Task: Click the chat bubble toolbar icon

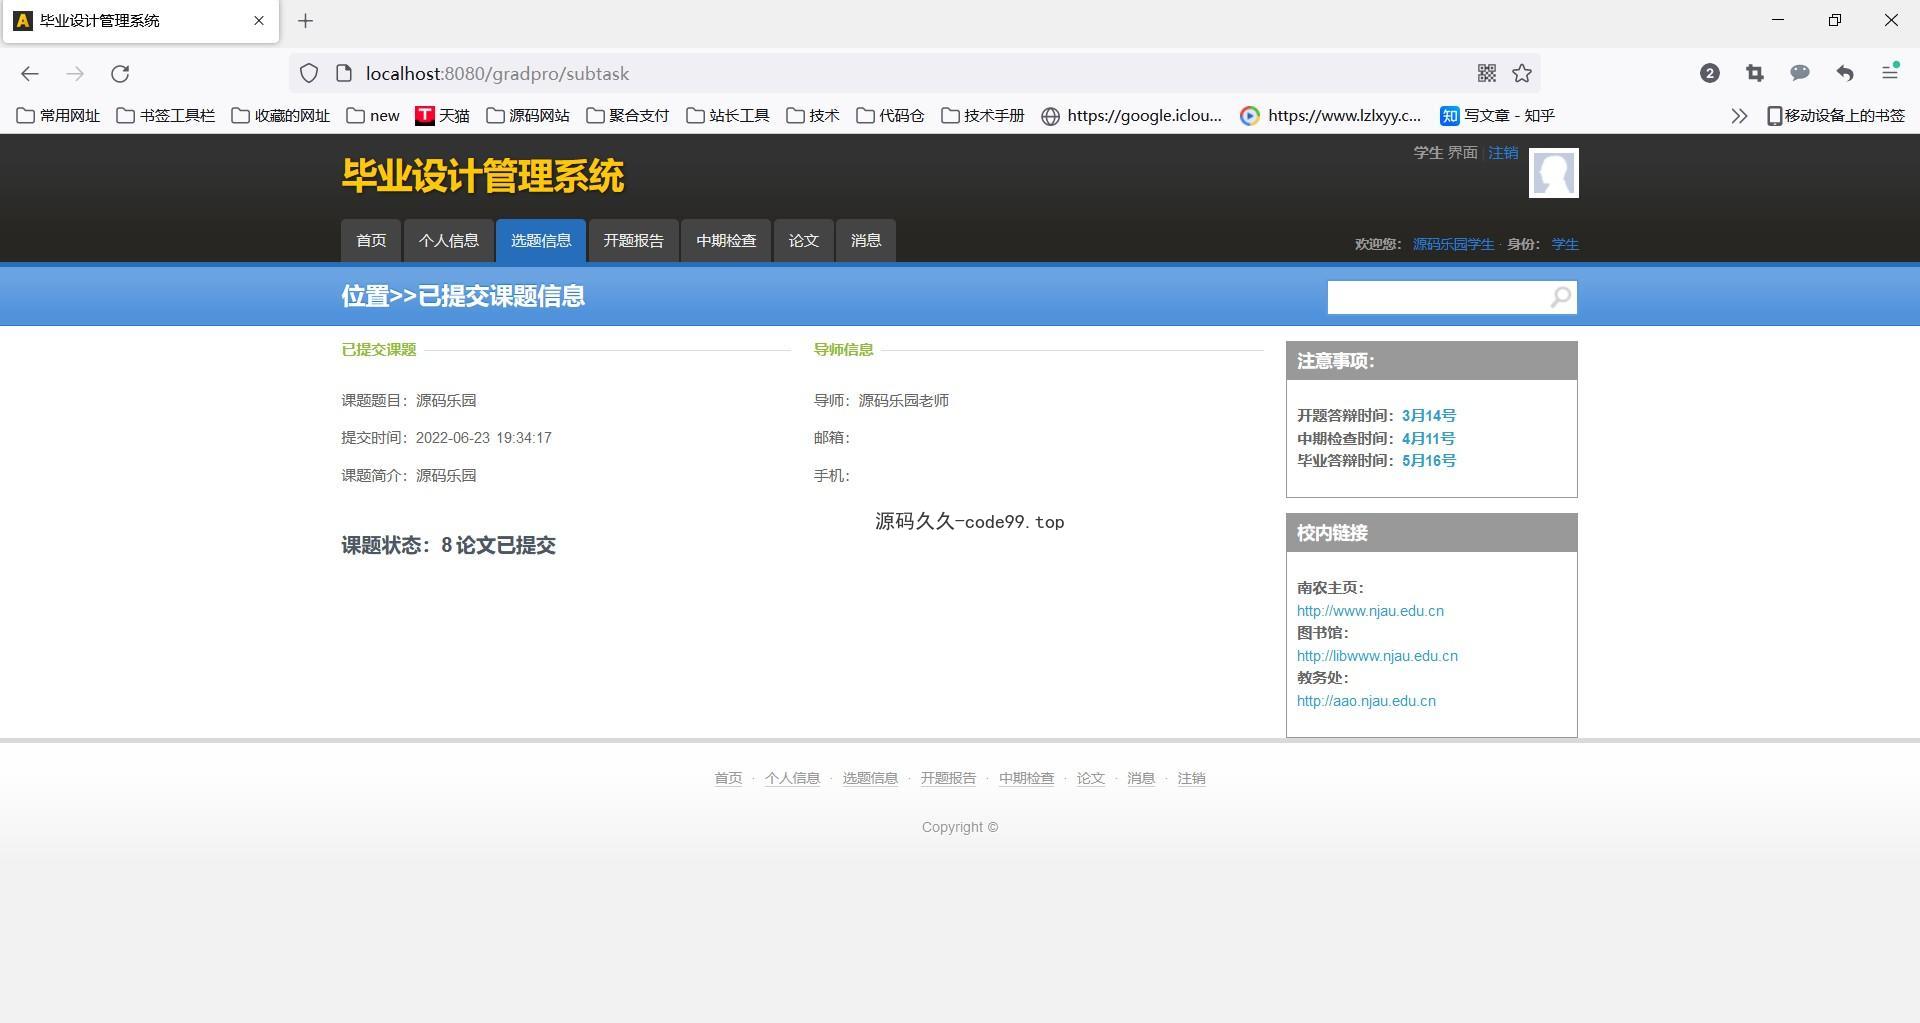Action: point(1800,73)
